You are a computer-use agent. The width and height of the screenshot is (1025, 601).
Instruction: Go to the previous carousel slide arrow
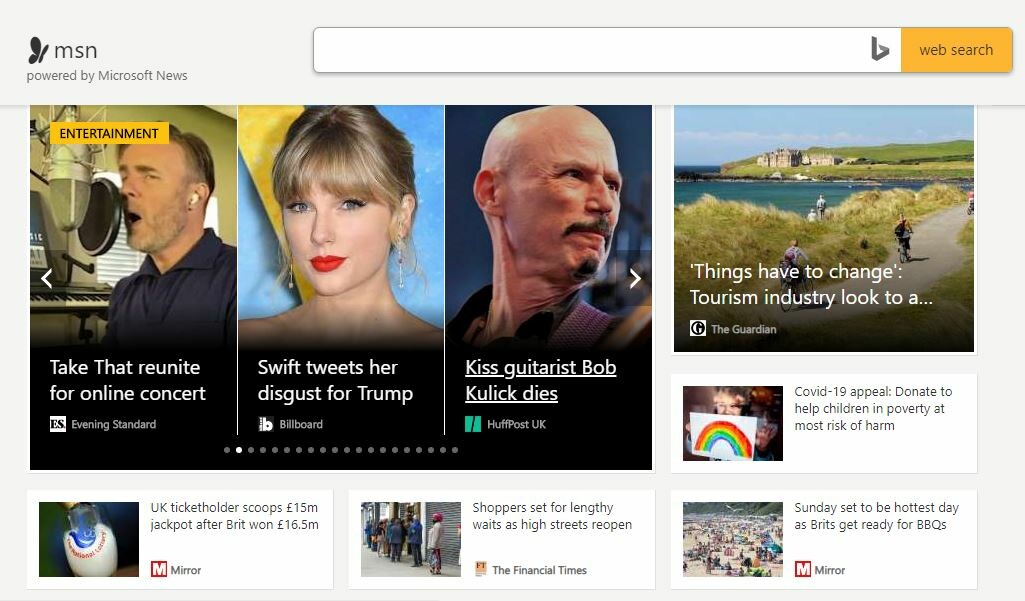[46, 279]
